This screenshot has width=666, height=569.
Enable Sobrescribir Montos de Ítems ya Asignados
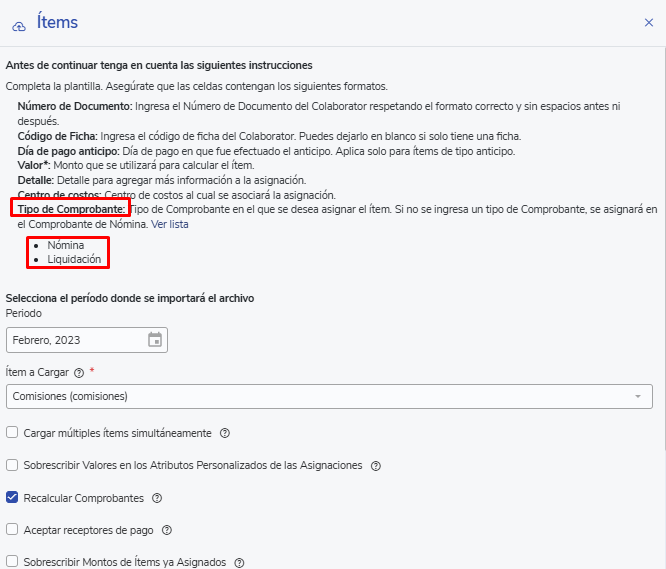[x=12, y=562]
